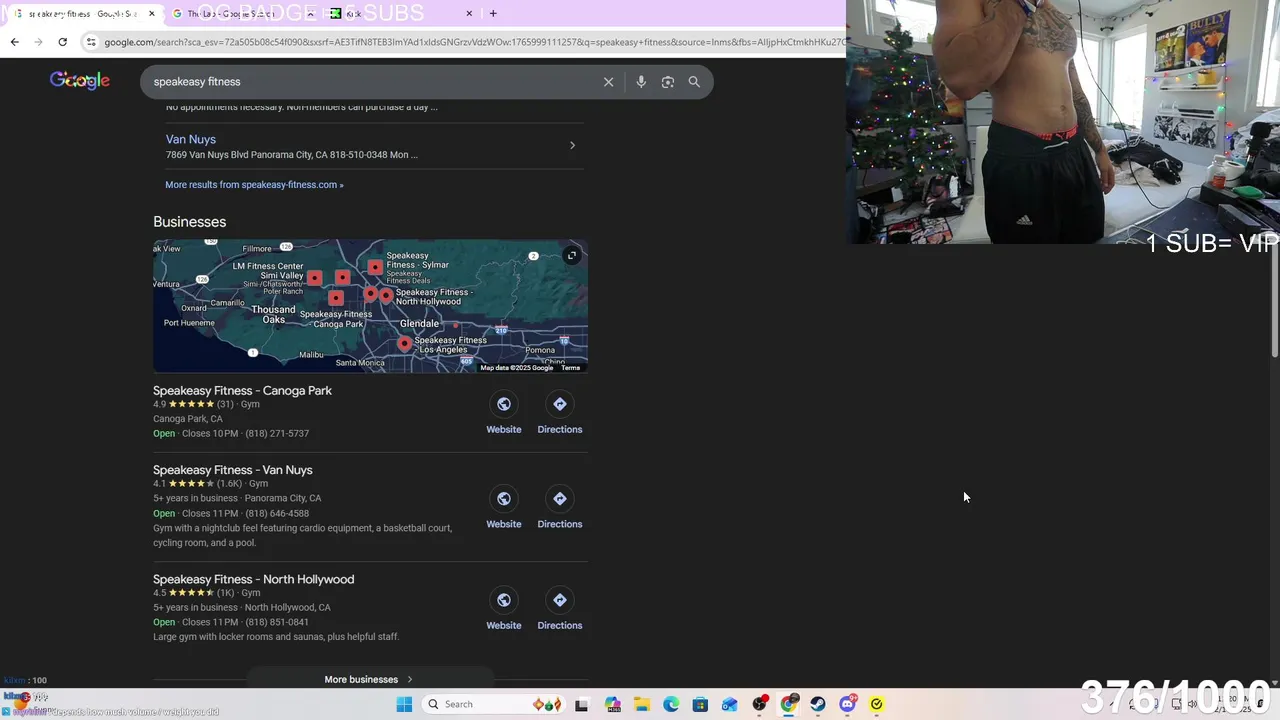1280x720 pixels.
Task: Open the new tab plus button
Action: click(x=492, y=14)
